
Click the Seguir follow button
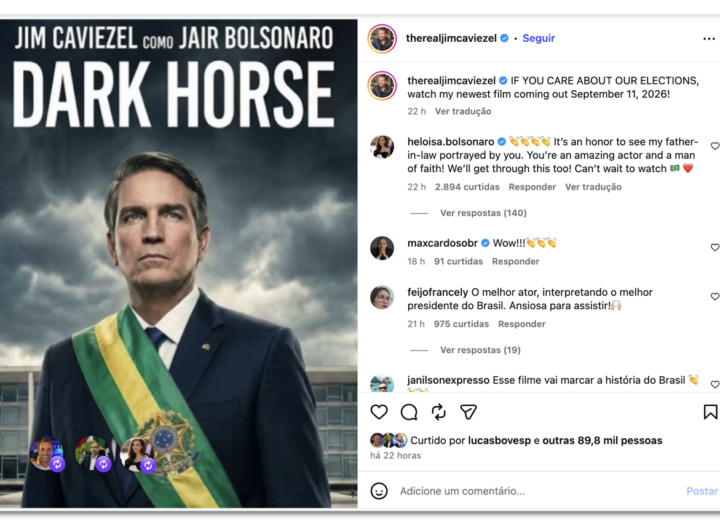coord(538,39)
